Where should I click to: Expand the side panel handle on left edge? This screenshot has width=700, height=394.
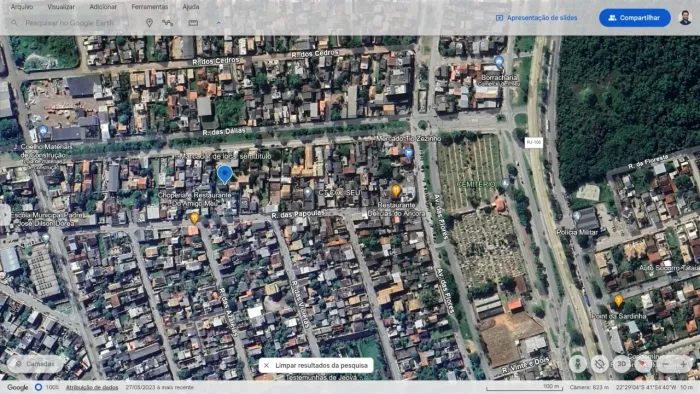[x=4, y=215]
